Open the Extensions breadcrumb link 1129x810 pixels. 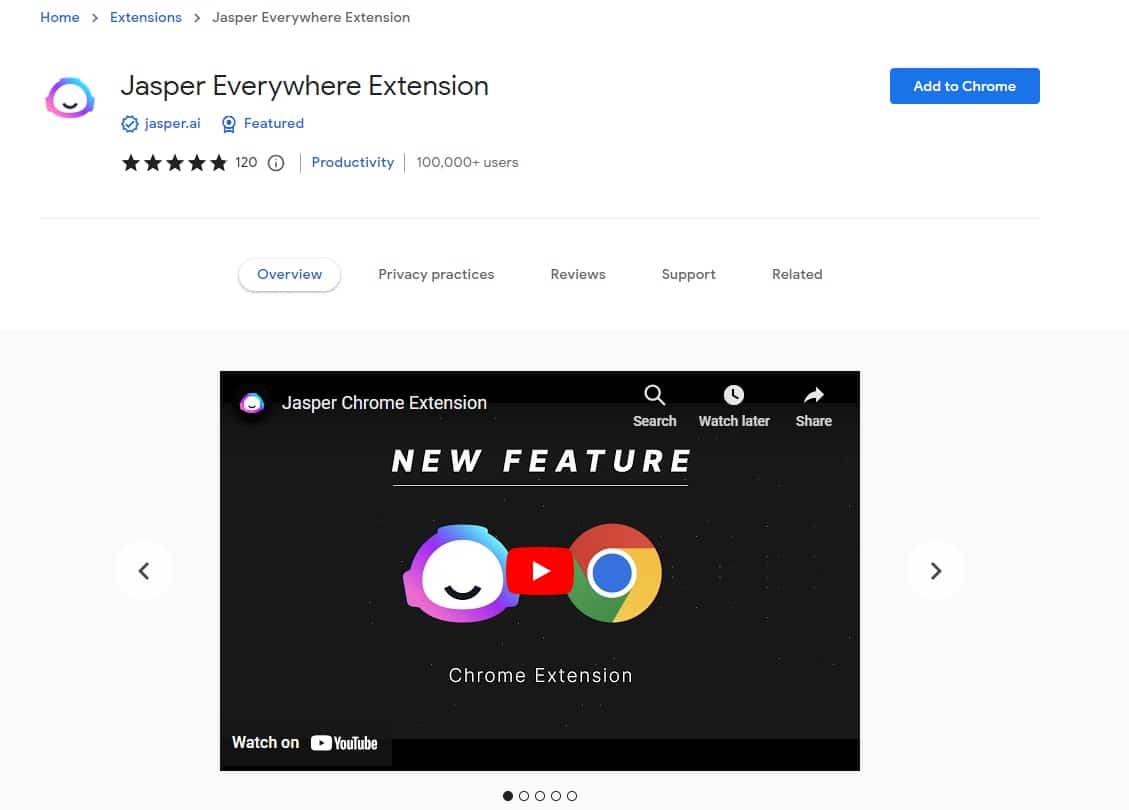(145, 17)
